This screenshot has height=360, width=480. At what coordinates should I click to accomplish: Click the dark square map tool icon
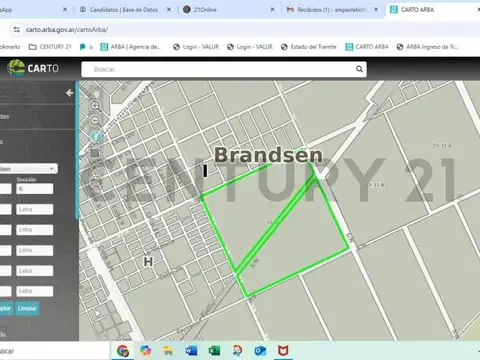click(x=95, y=153)
